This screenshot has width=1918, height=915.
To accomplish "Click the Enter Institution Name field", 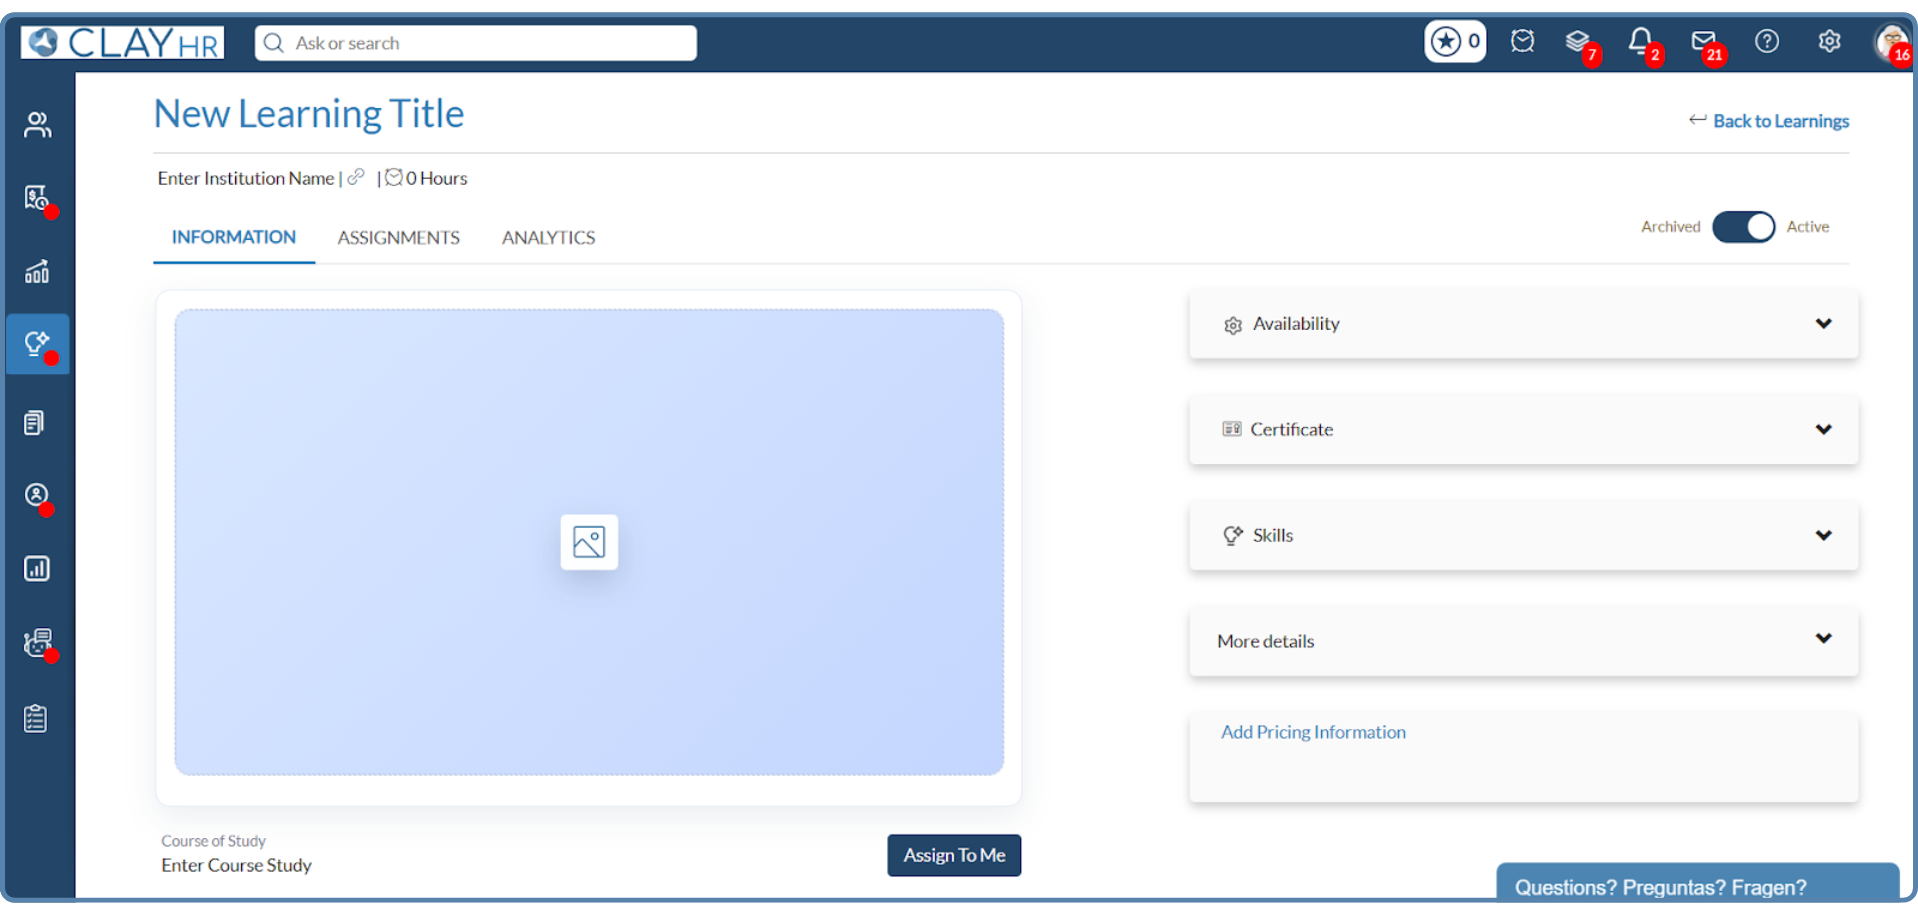I will tap(246, 178).
